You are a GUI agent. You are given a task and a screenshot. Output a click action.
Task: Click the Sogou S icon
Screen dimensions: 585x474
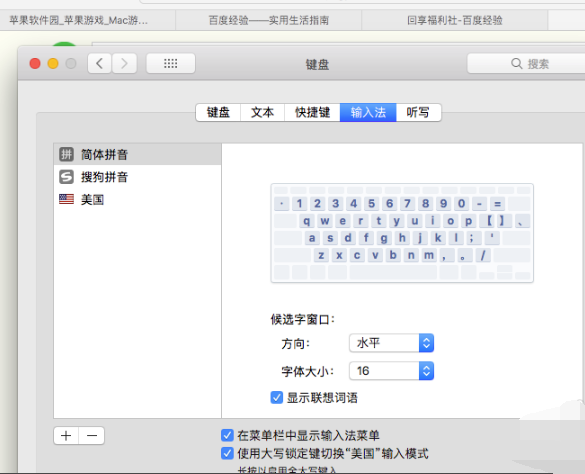[x=66, y=177]
